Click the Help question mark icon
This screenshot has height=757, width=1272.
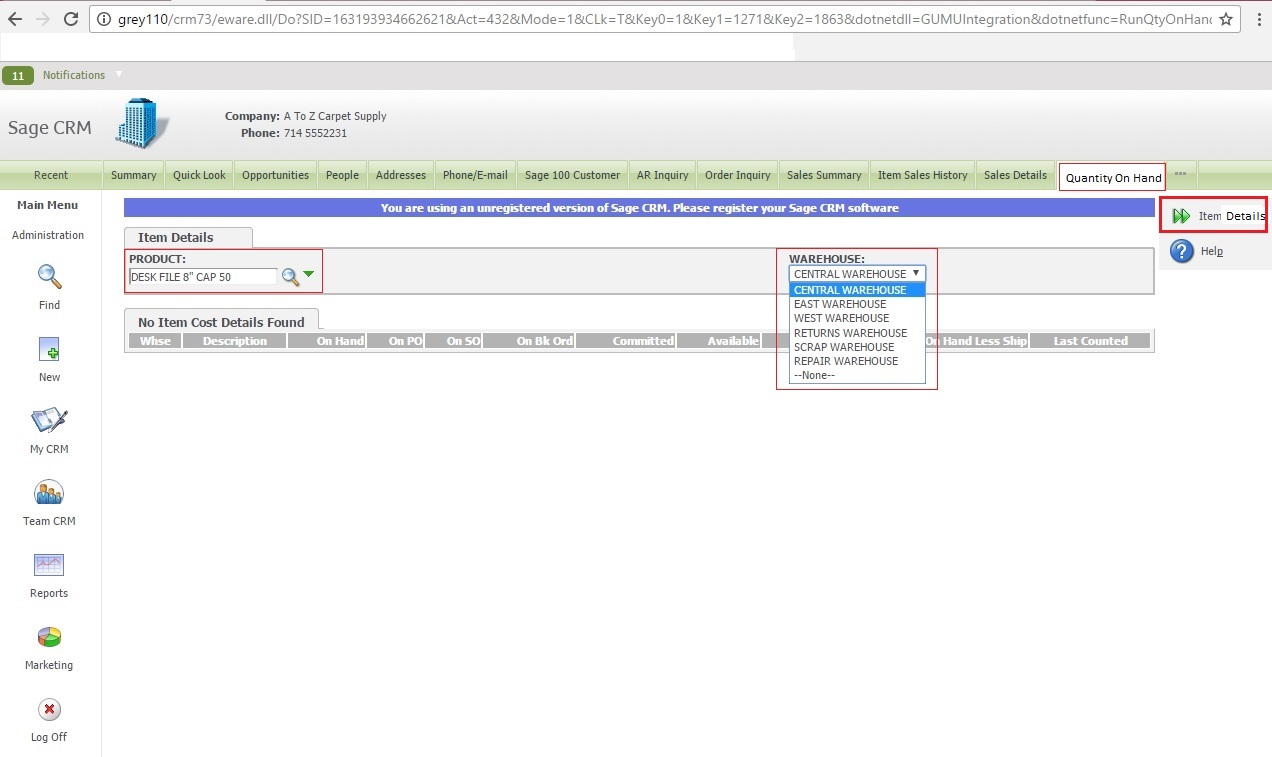(1182, 251)
